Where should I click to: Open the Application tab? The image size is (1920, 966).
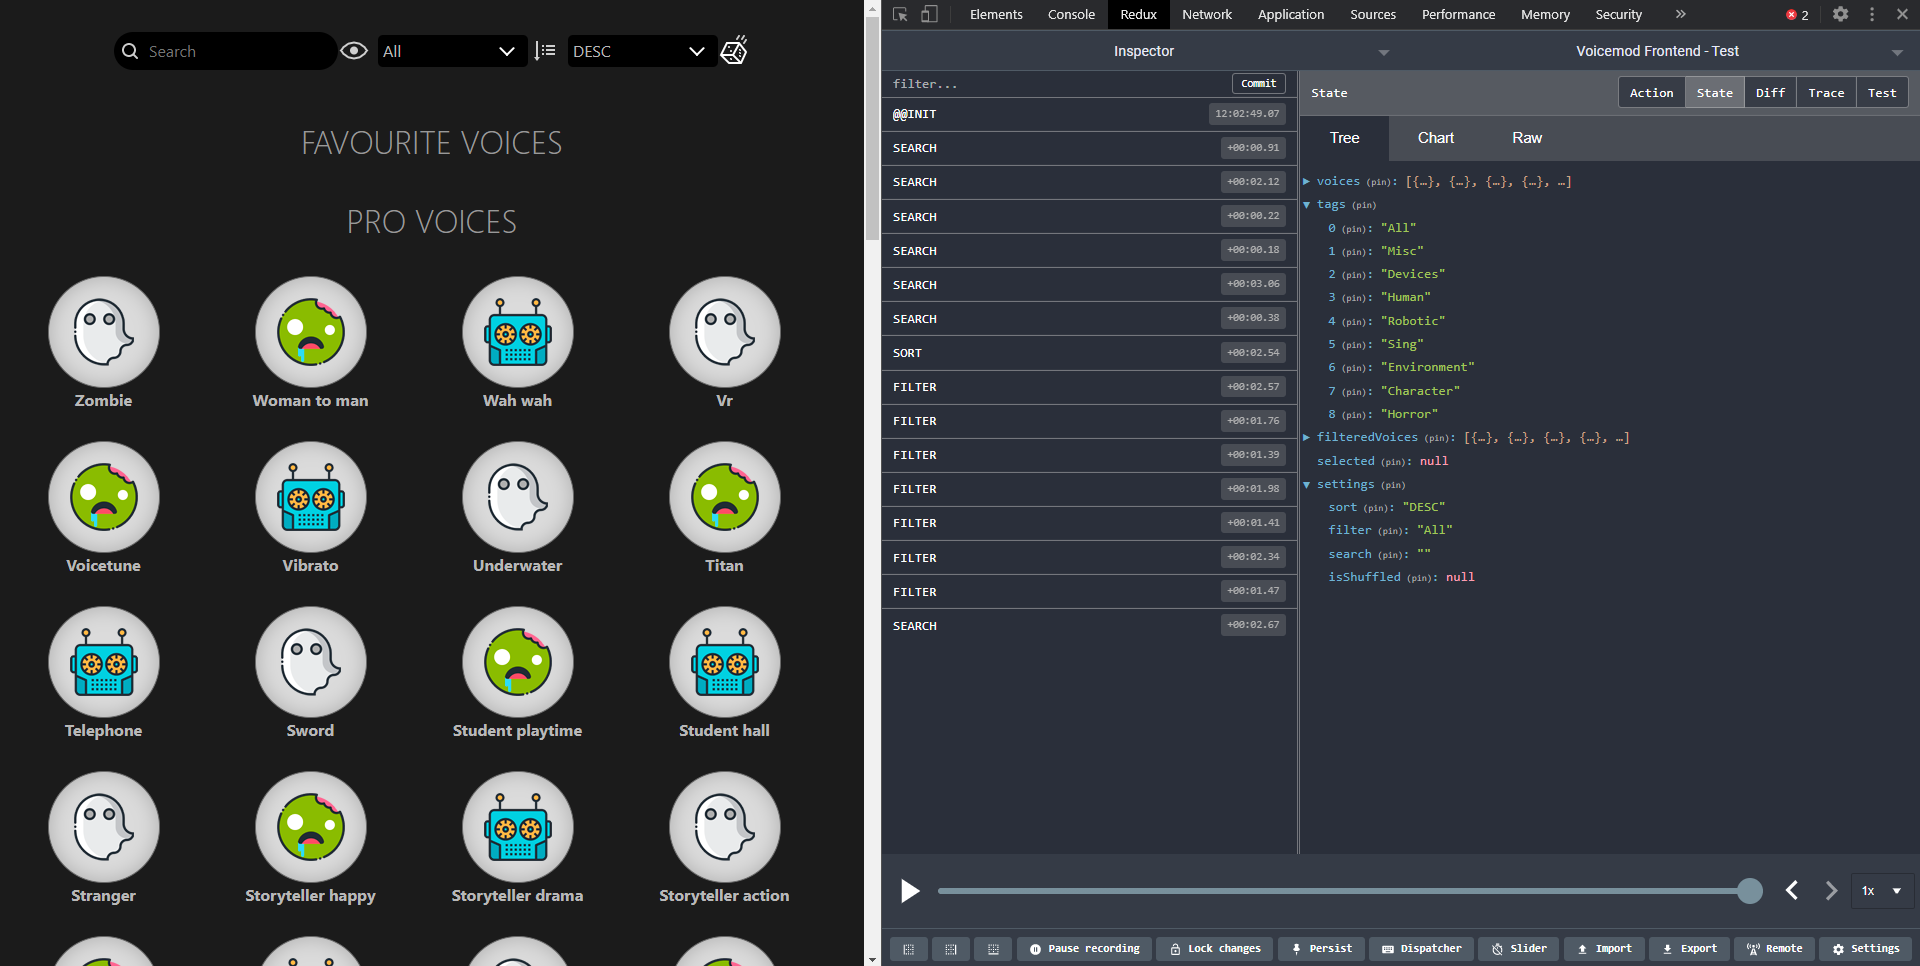[1291, 14]
